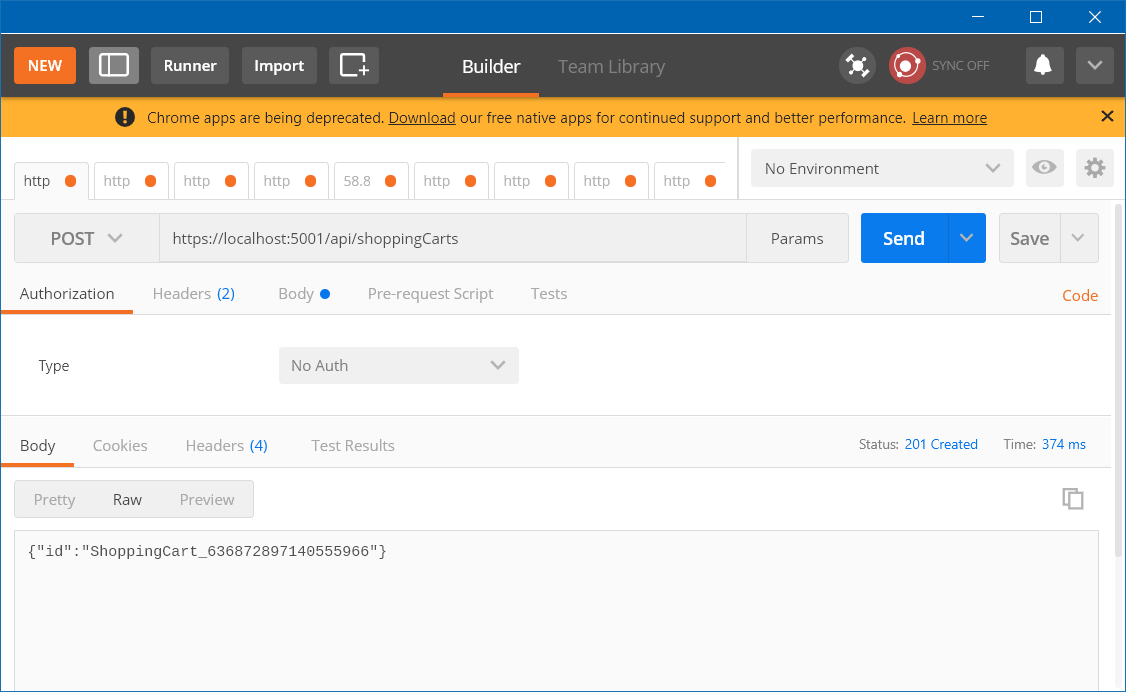Click the request URL input field
The width and height of the screenshot is (1126, 692).
[453, 238]
